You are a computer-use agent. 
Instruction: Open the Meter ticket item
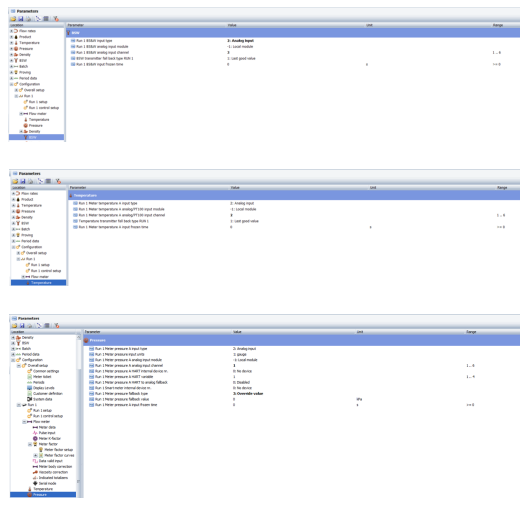tap(42, 377)
